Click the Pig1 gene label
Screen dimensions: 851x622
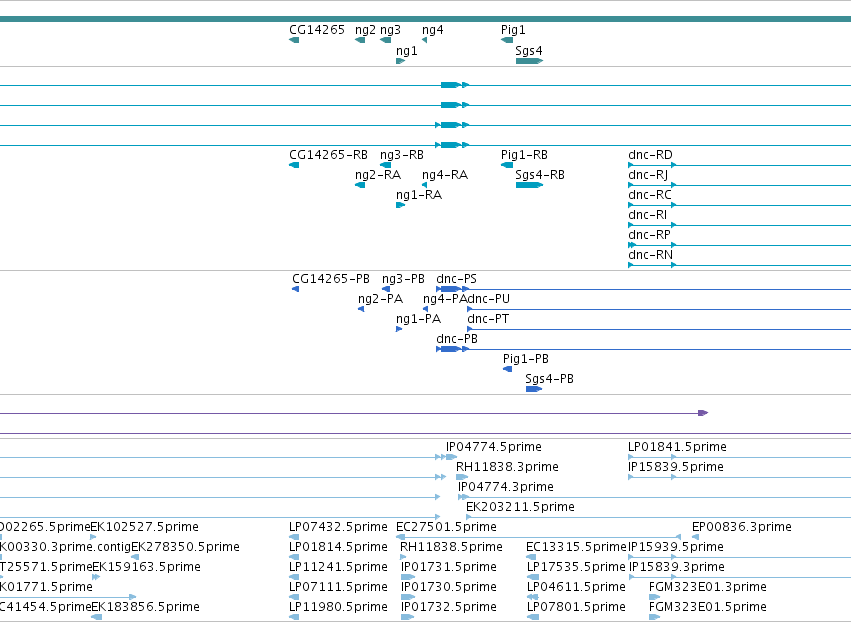513,30
